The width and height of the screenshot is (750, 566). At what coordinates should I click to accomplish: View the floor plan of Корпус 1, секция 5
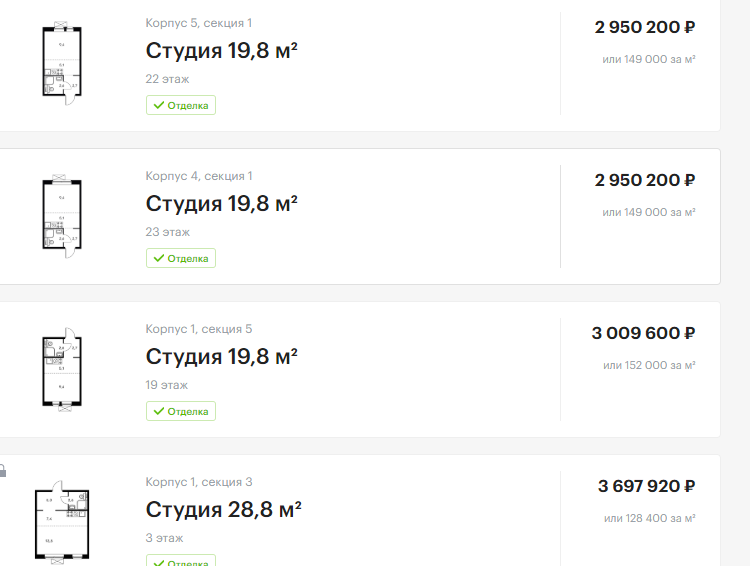point(62,370)
